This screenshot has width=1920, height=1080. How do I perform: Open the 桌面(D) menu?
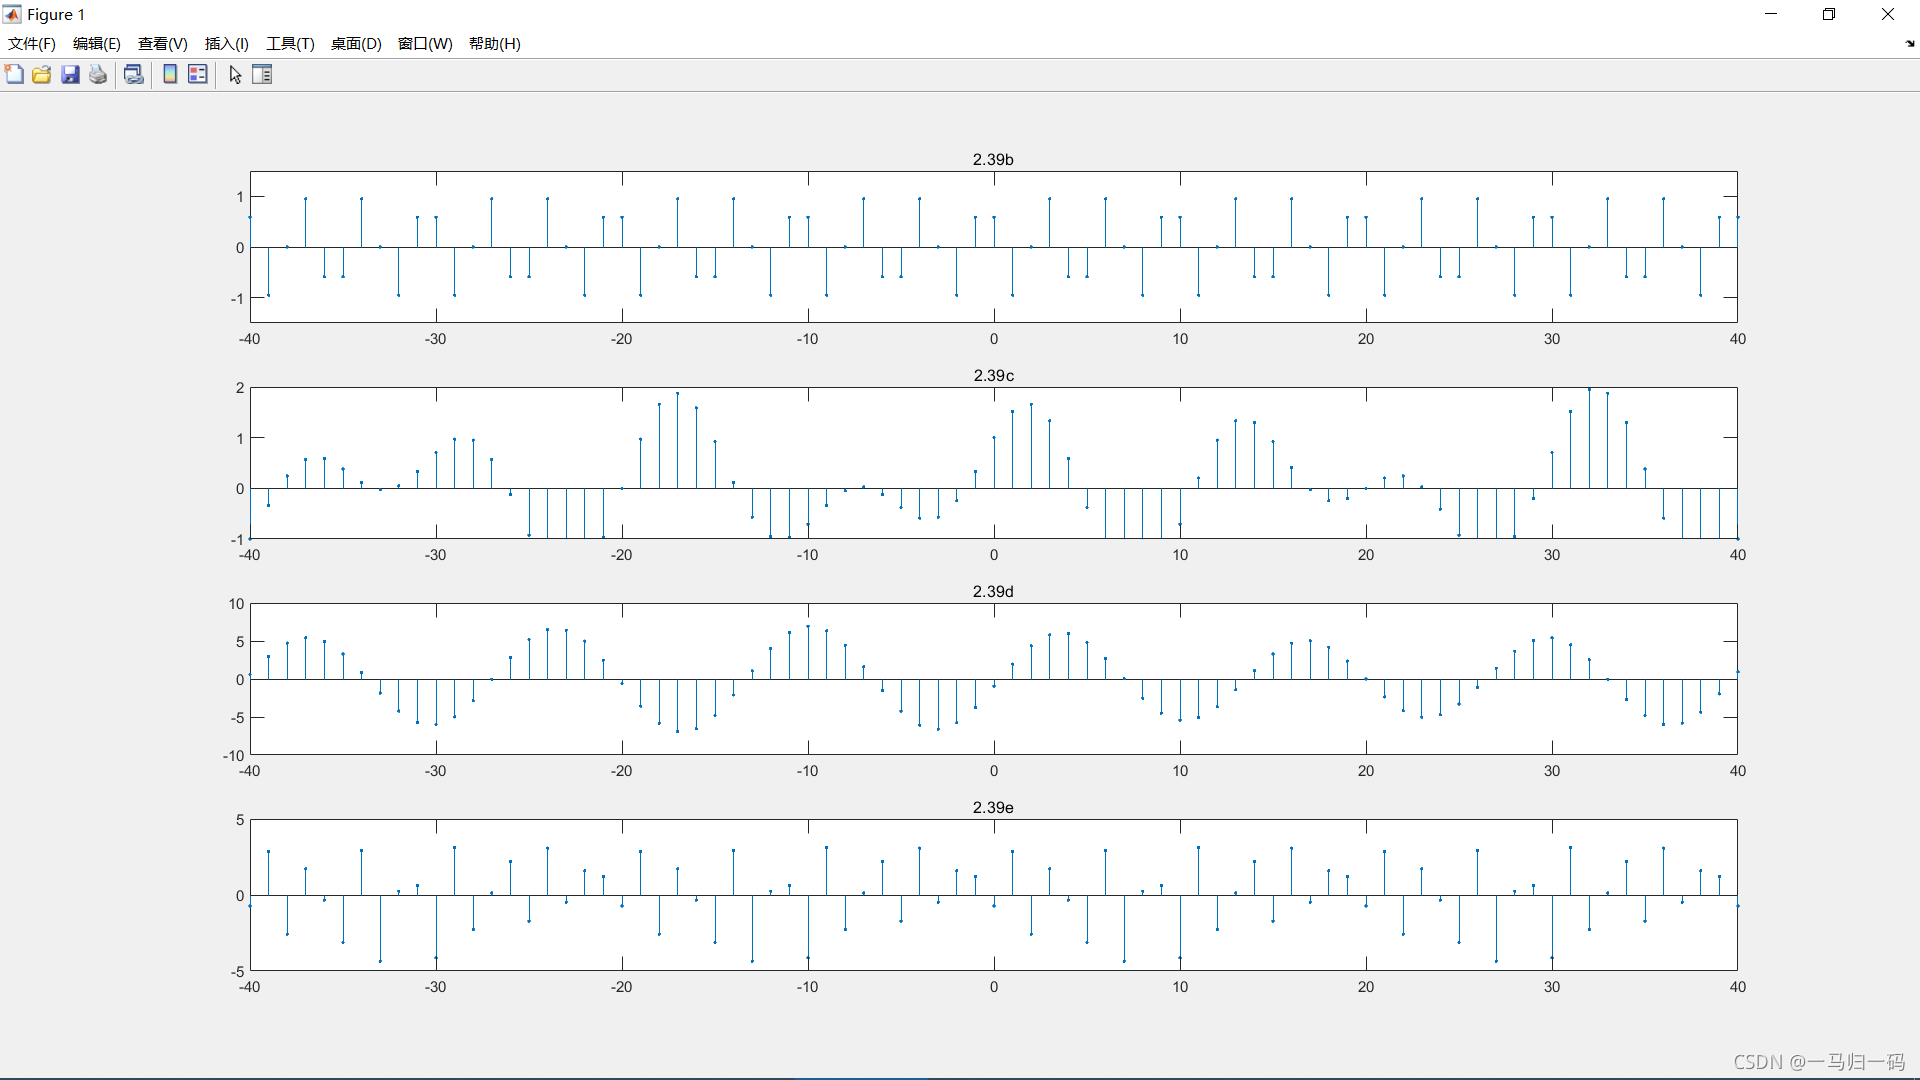pos(356,44)
